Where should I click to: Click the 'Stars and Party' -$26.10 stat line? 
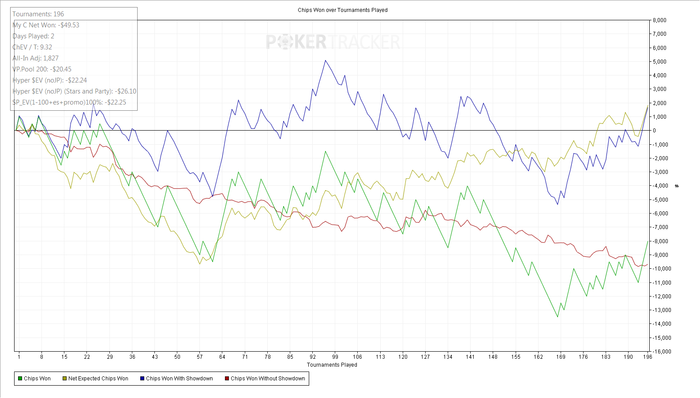pos(75,91)
